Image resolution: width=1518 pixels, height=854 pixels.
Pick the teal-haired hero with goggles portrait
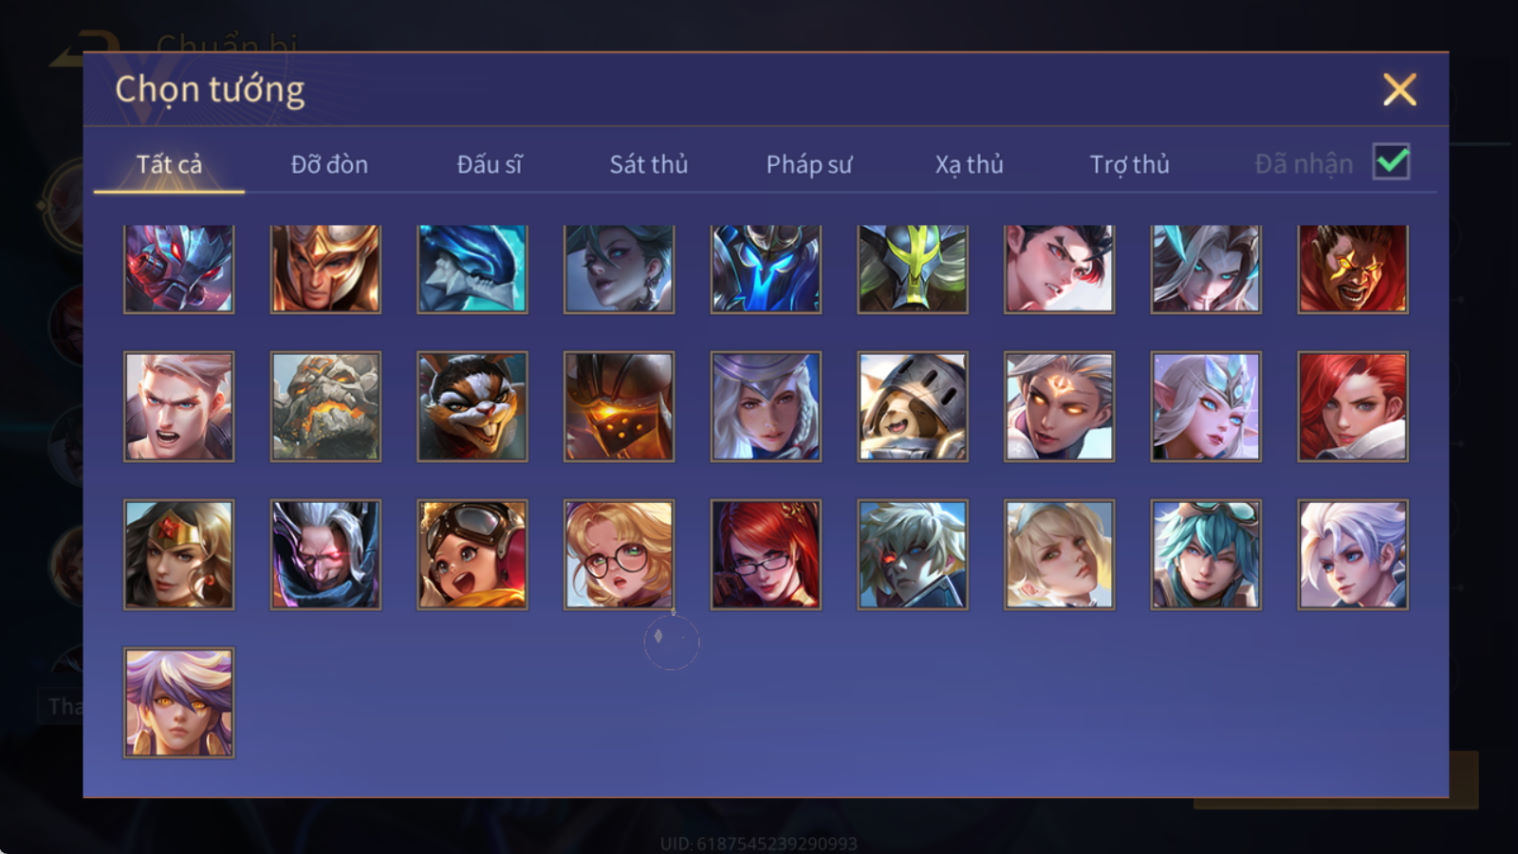pos(1206,554)
